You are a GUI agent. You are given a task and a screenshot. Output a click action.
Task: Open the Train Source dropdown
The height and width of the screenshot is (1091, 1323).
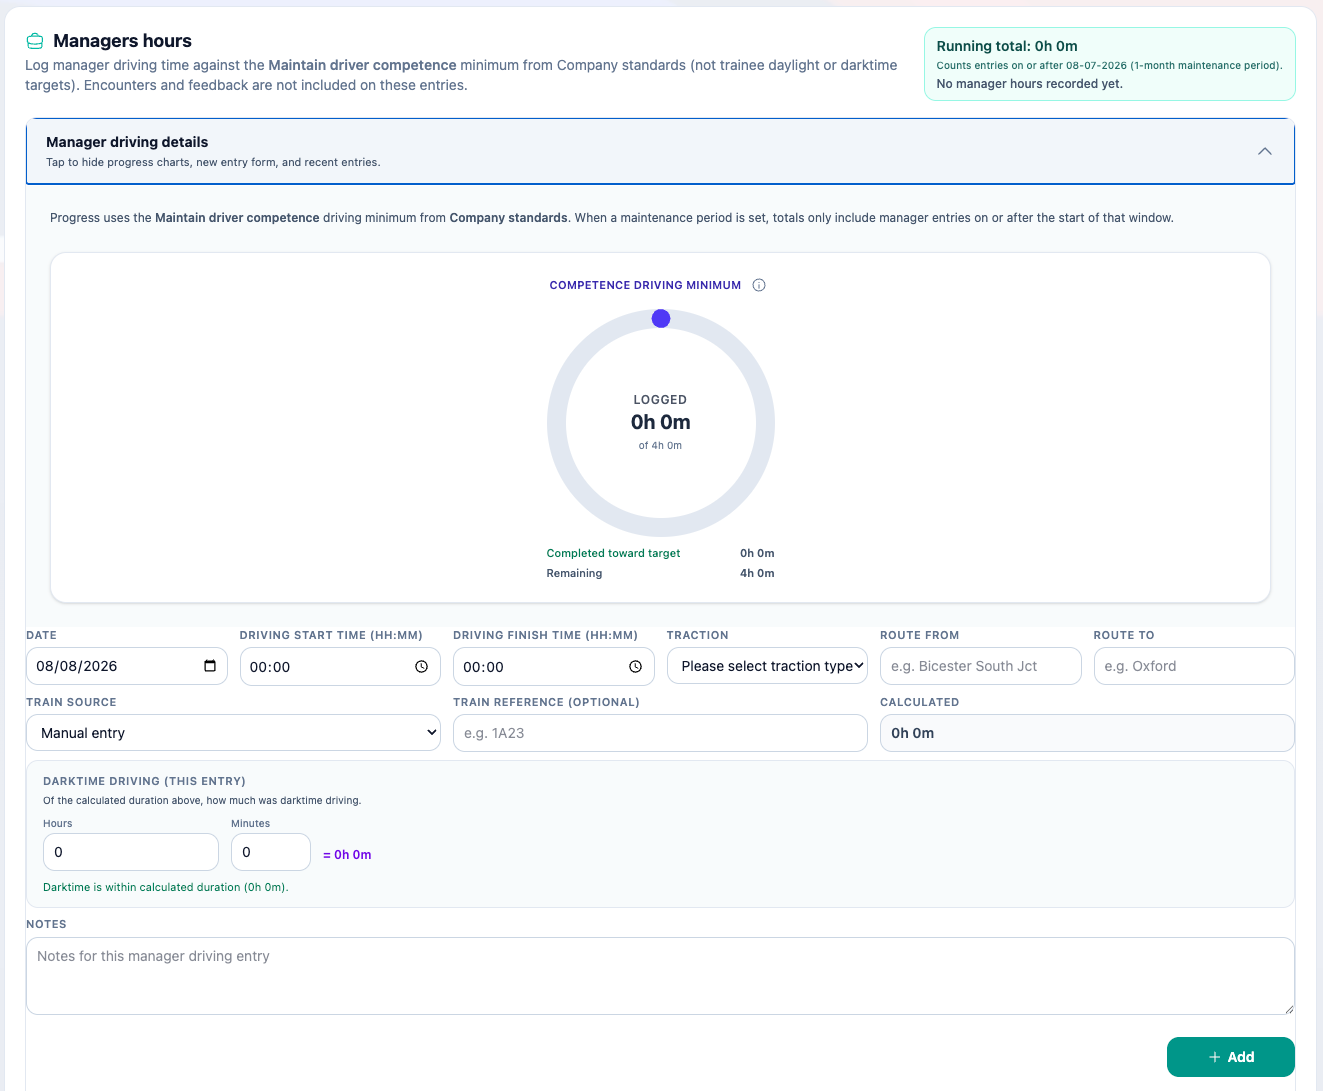pos(233,733)
